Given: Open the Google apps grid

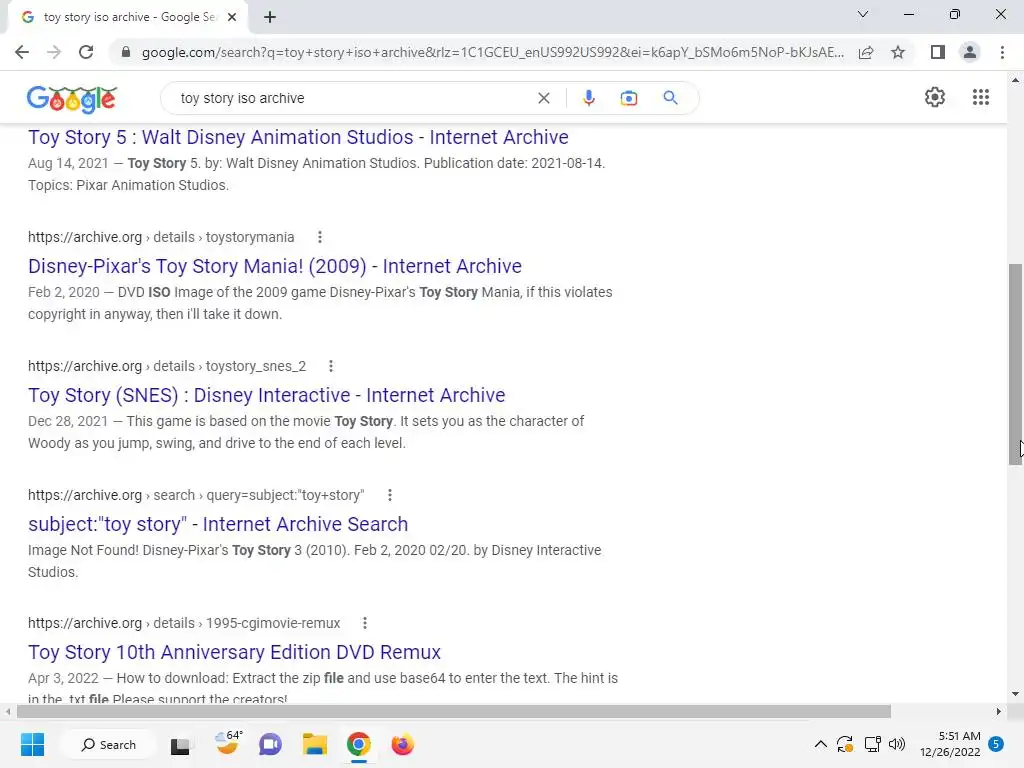Looking at the screenshot, I should [980, 97].
